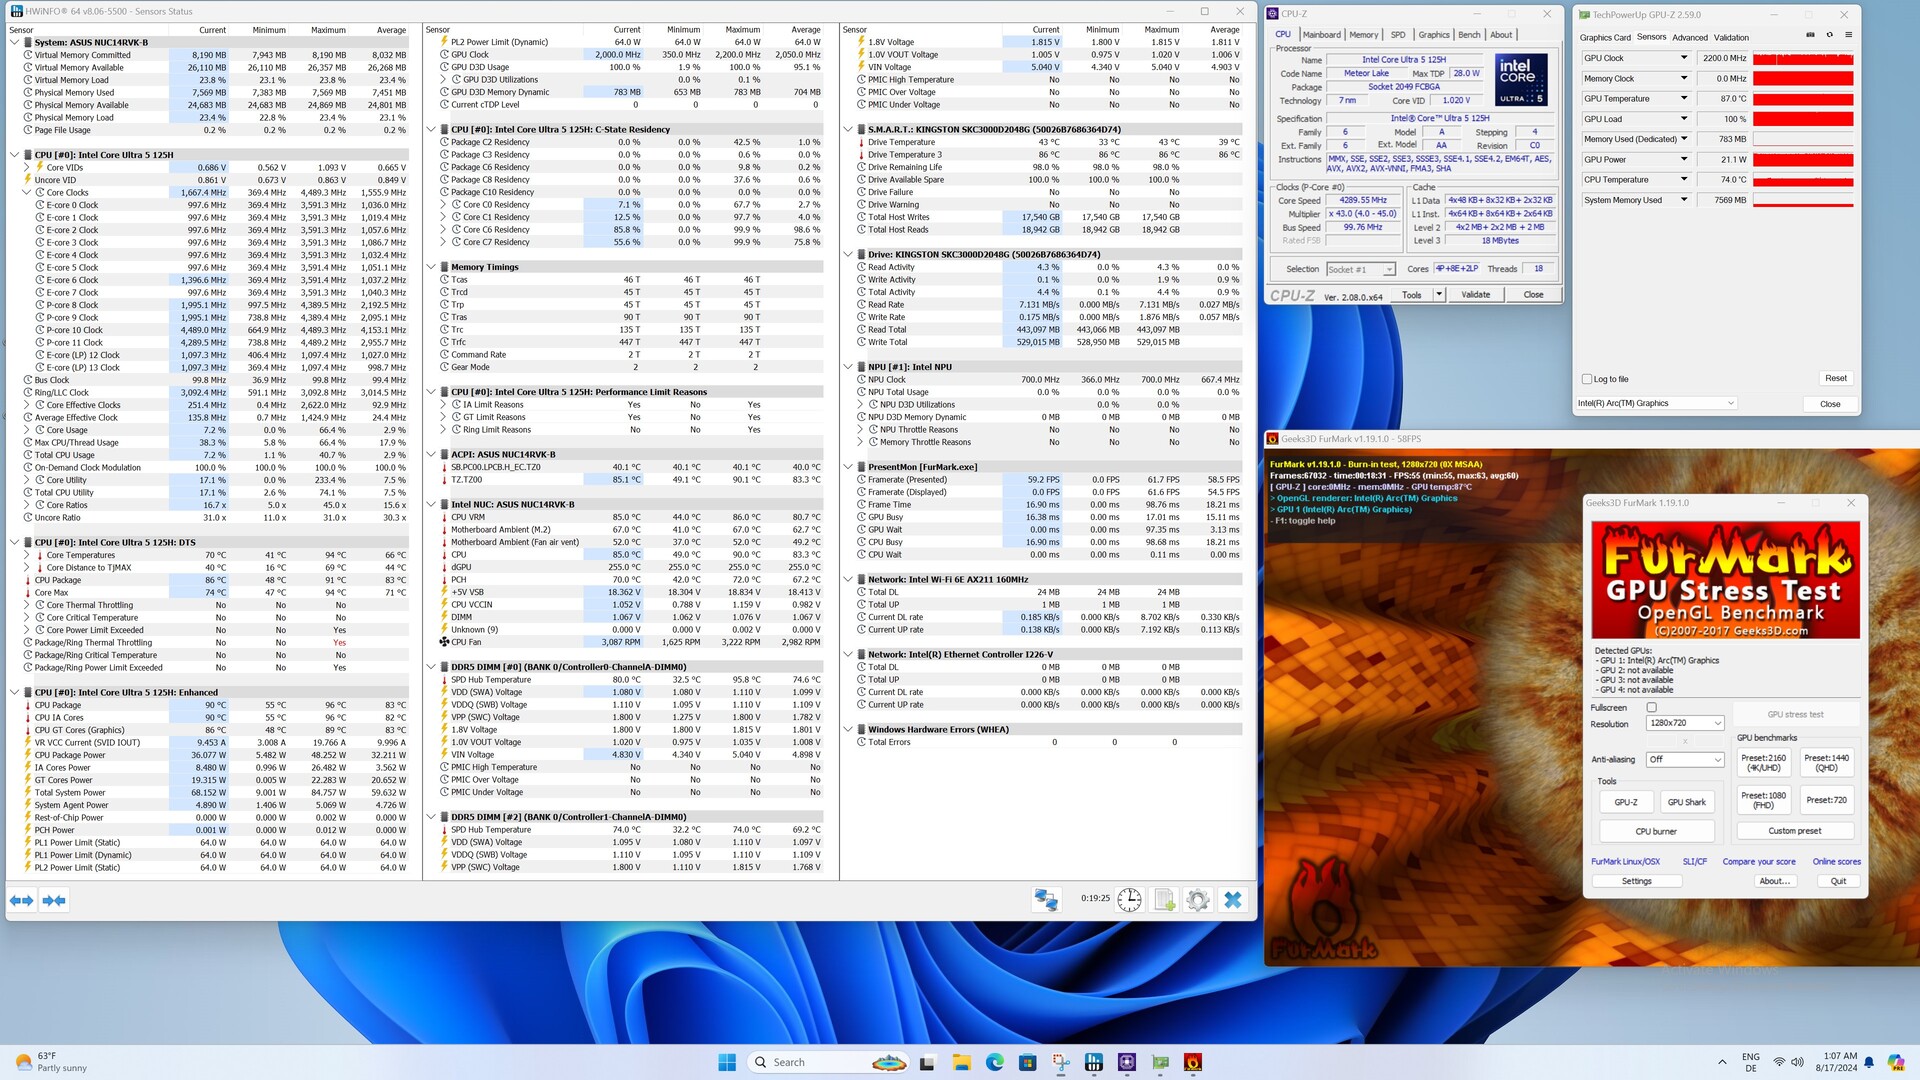Click CPU-Z Validate button

tap(1475, 295)
